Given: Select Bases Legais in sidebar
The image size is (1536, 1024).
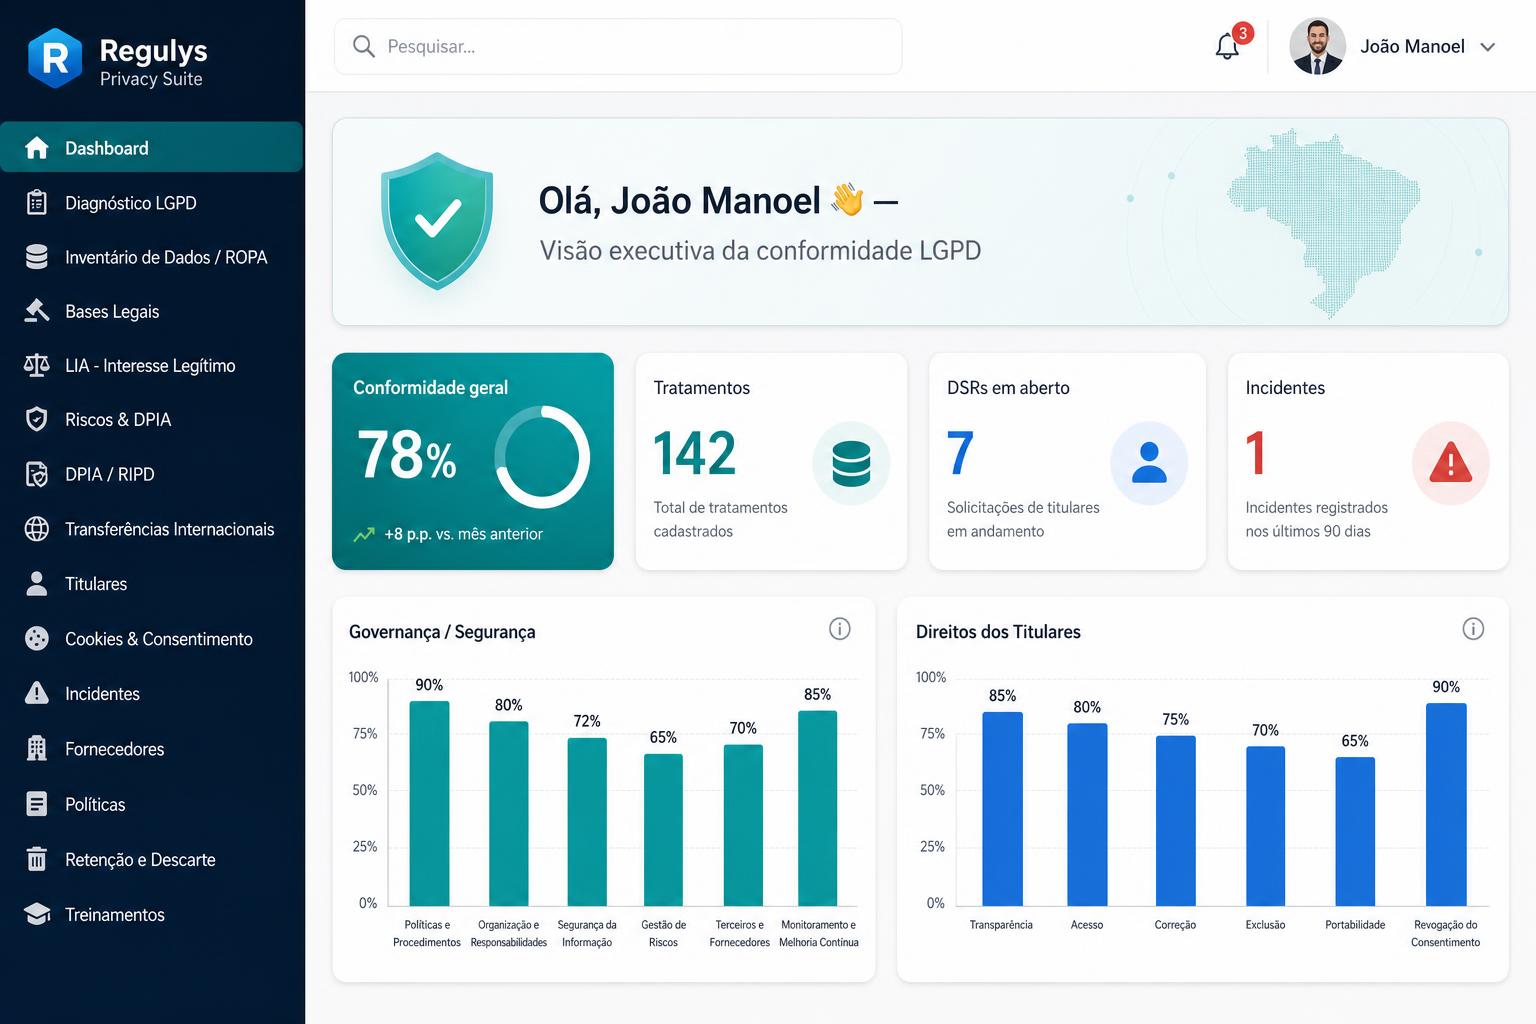Looking at the screenshot, I should coord(152,311).
